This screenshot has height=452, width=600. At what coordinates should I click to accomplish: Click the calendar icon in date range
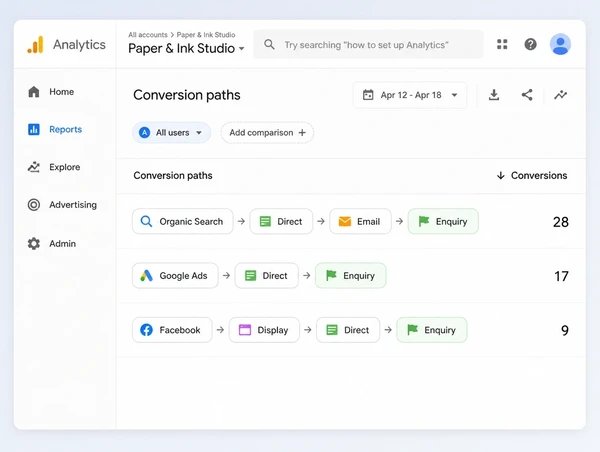coord(368,95)
